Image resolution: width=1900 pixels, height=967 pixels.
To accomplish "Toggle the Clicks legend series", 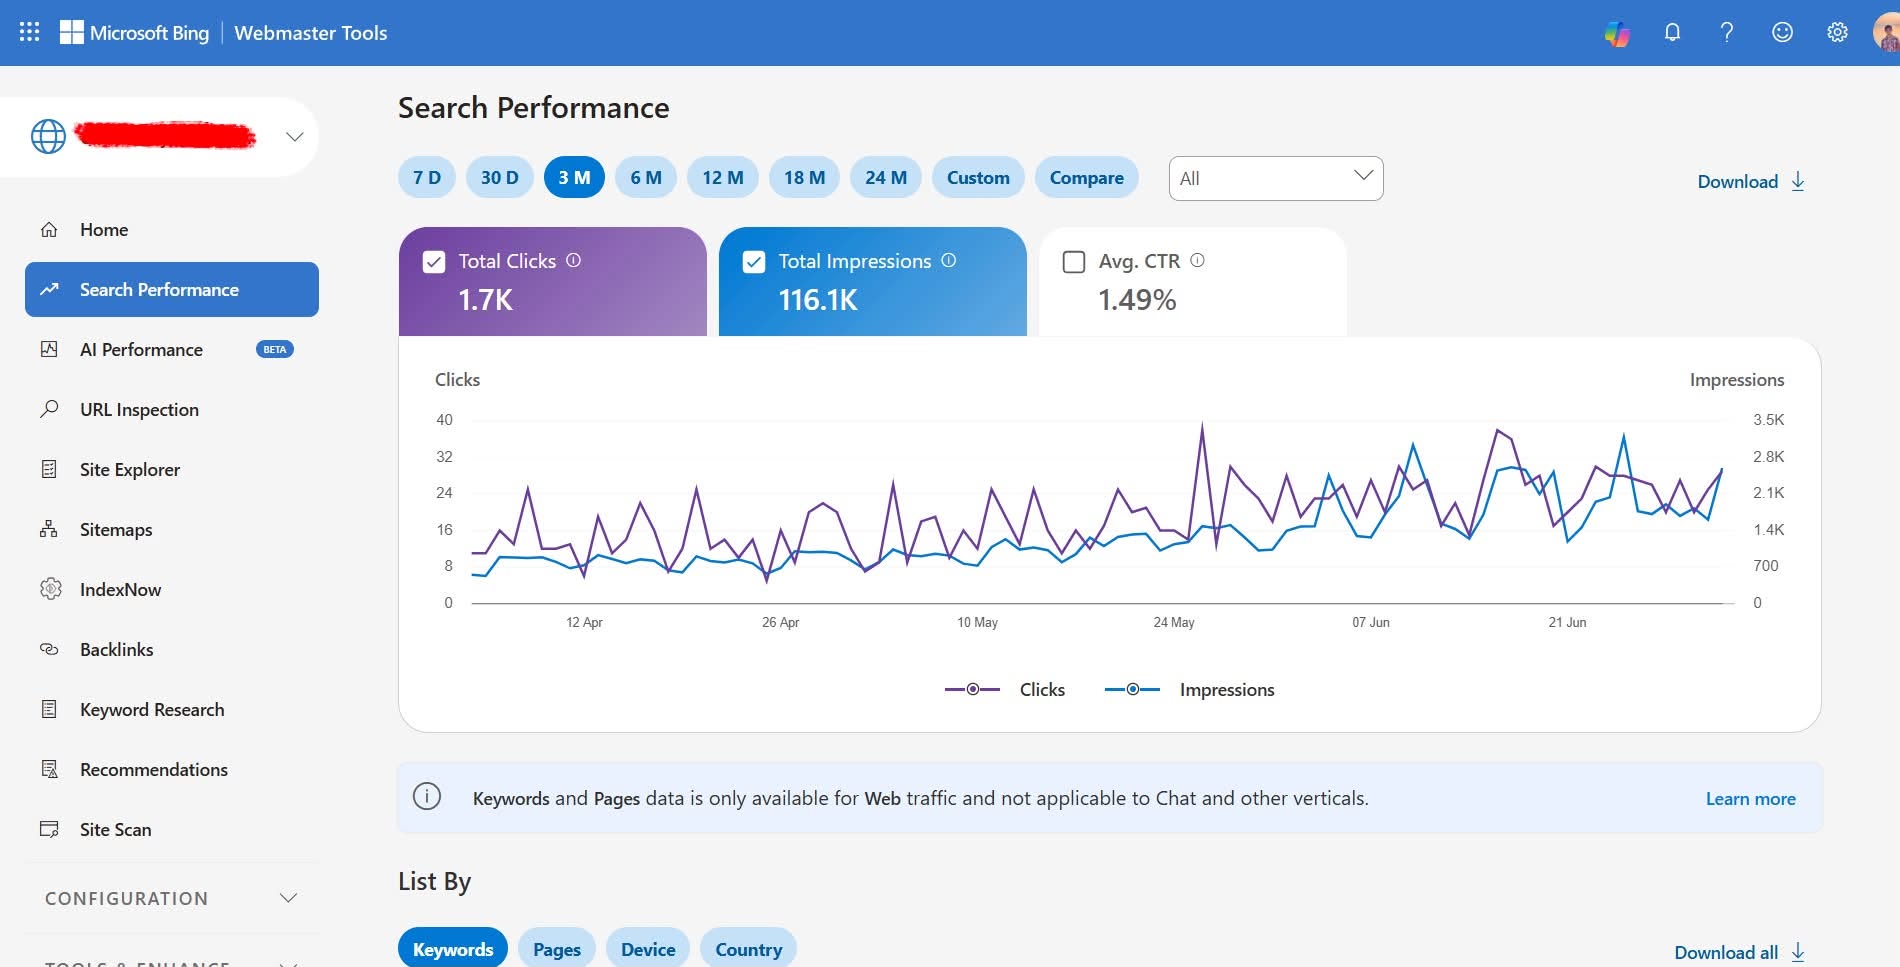I will (x=1005, y=689).
